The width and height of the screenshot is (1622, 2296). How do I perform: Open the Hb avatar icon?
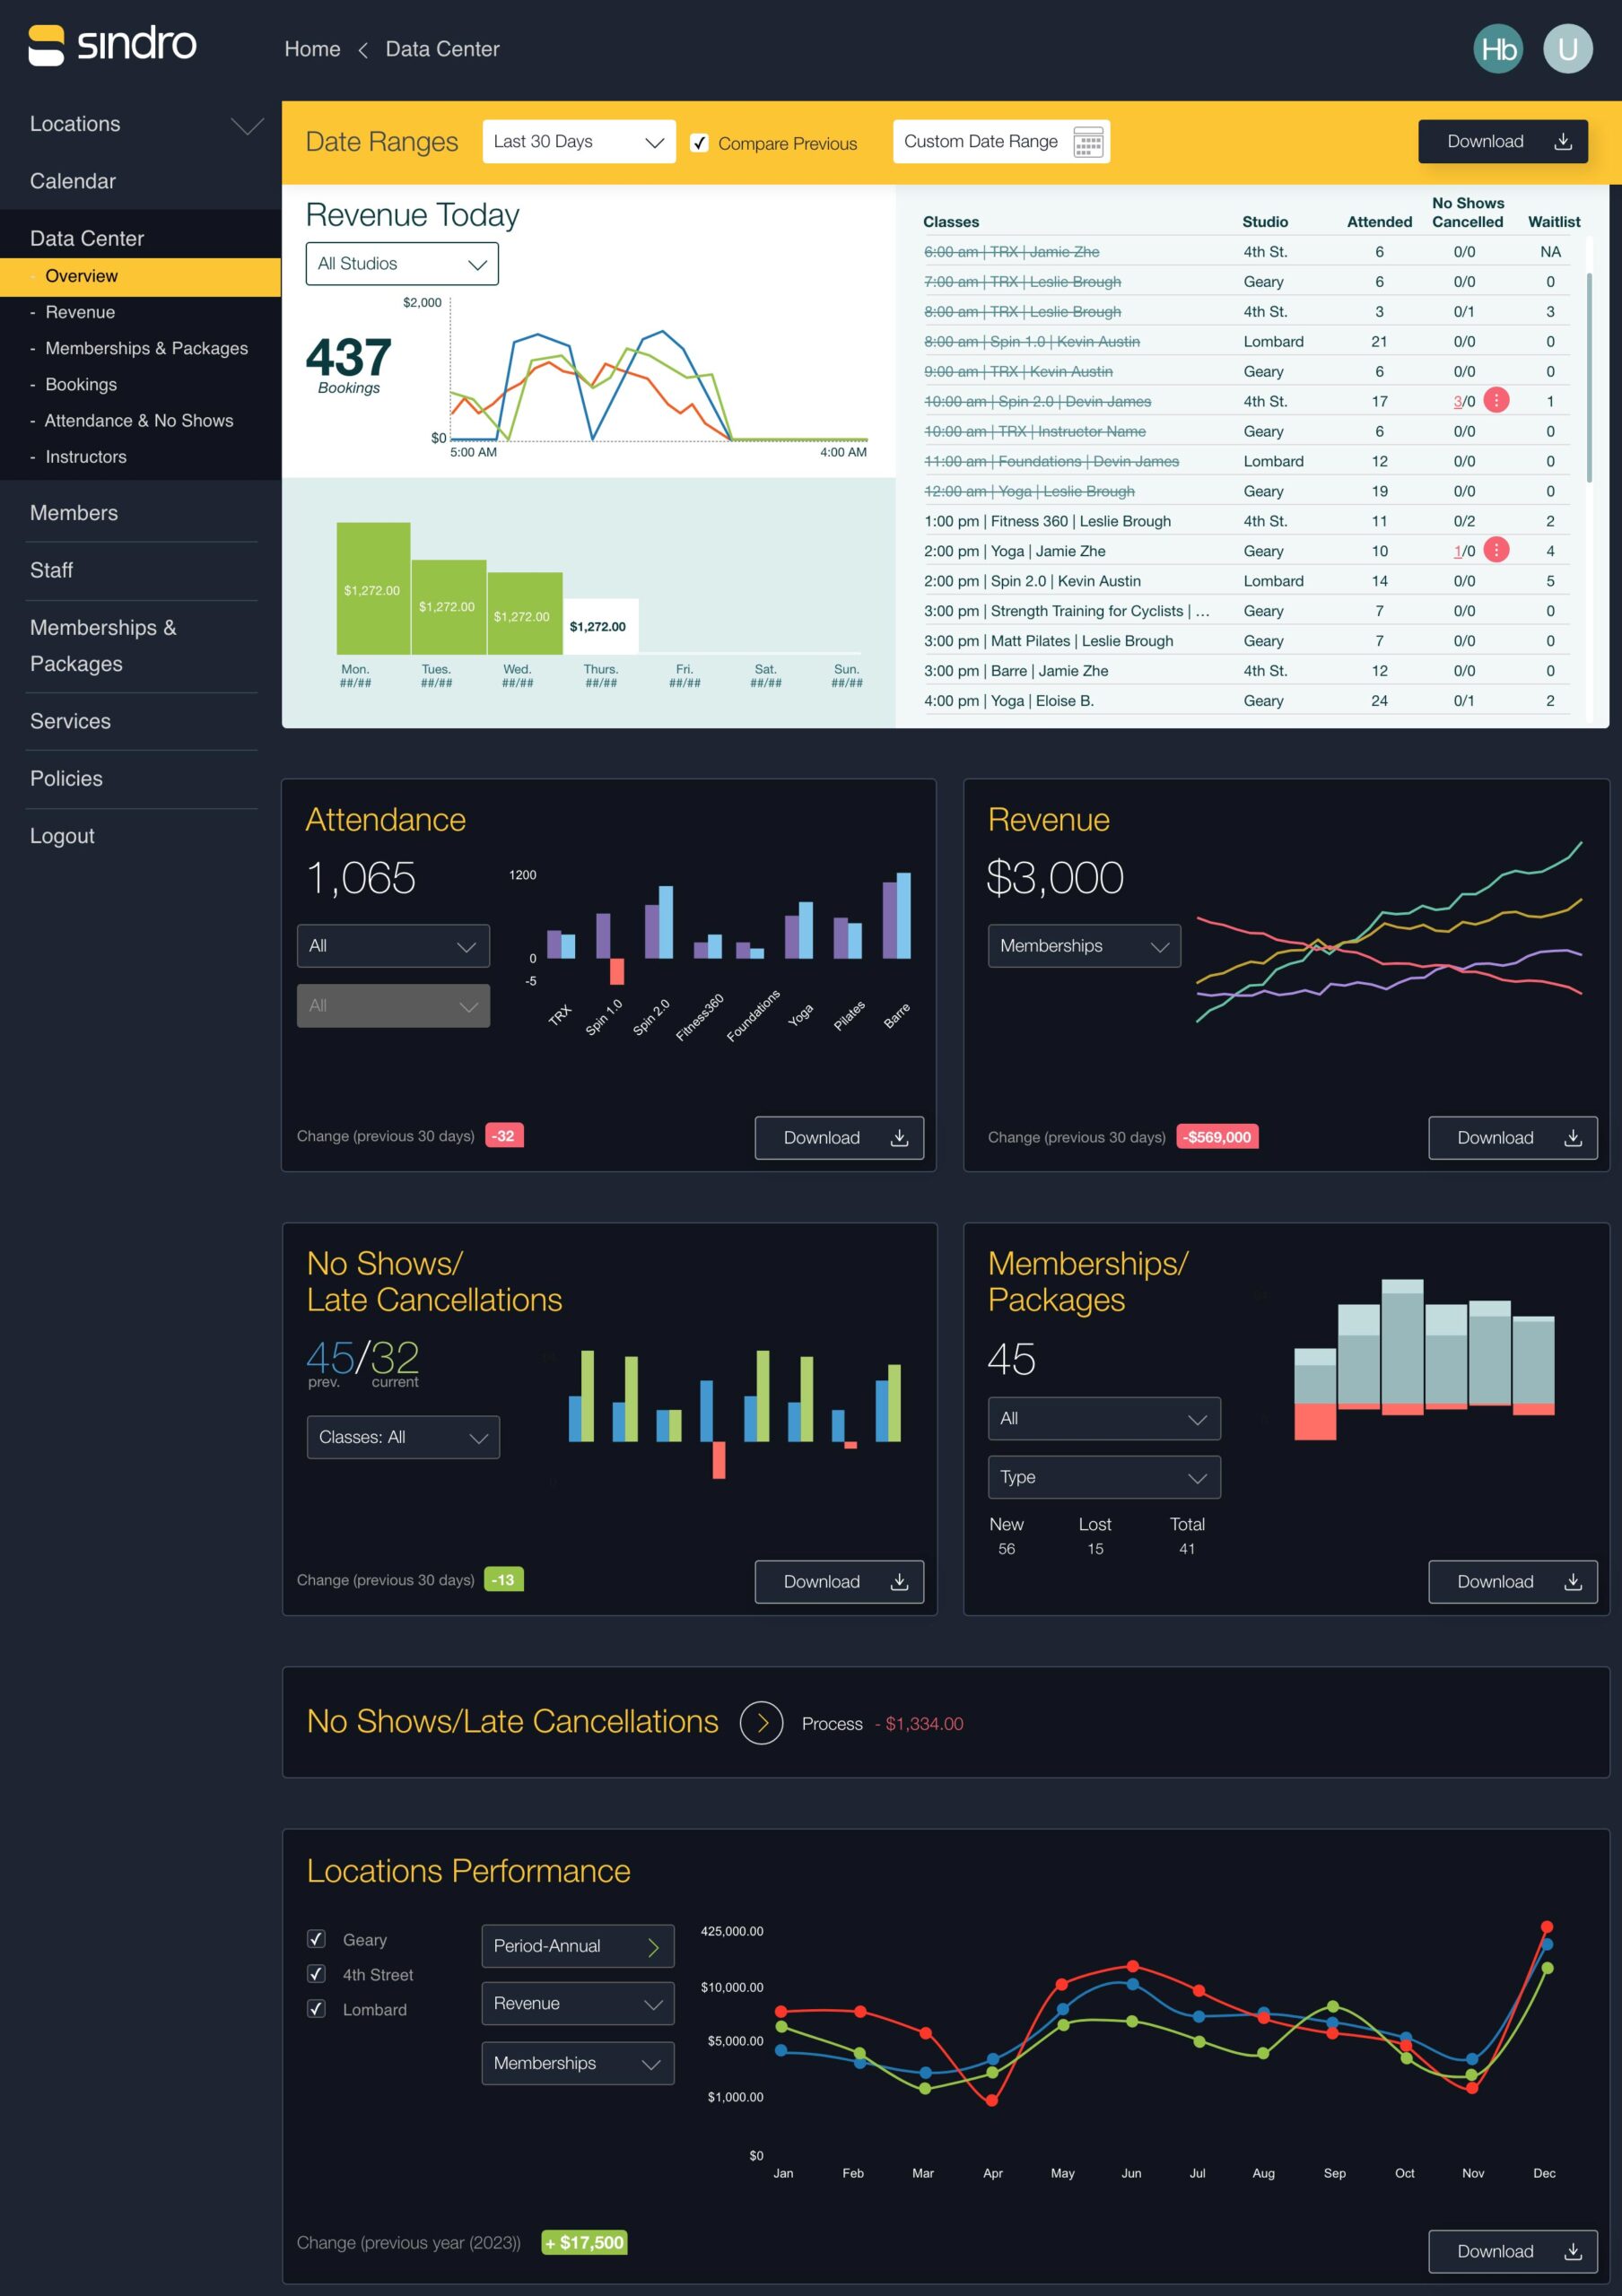pos(1497,49)
